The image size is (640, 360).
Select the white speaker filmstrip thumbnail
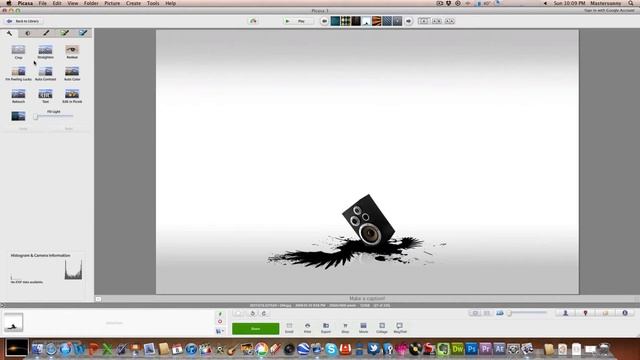(x=366, y=21)
